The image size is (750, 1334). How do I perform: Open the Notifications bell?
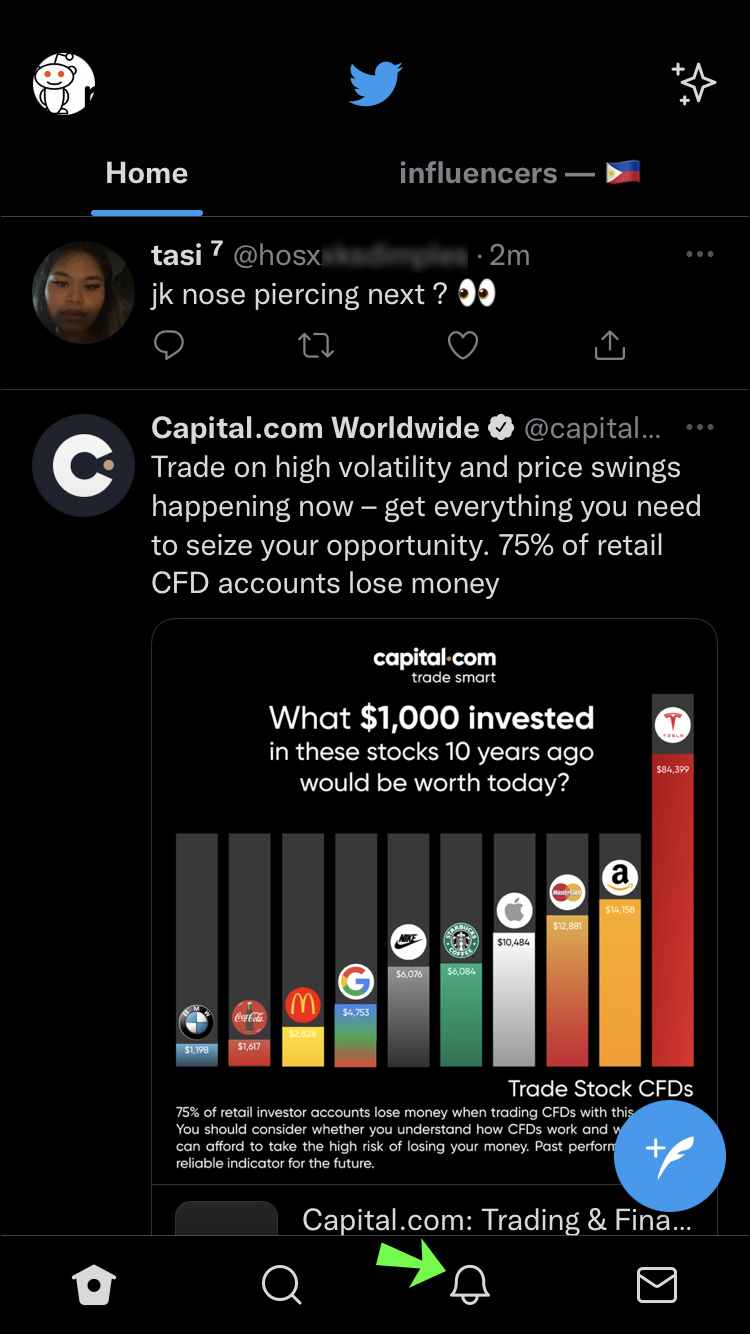coord(469,1285)
